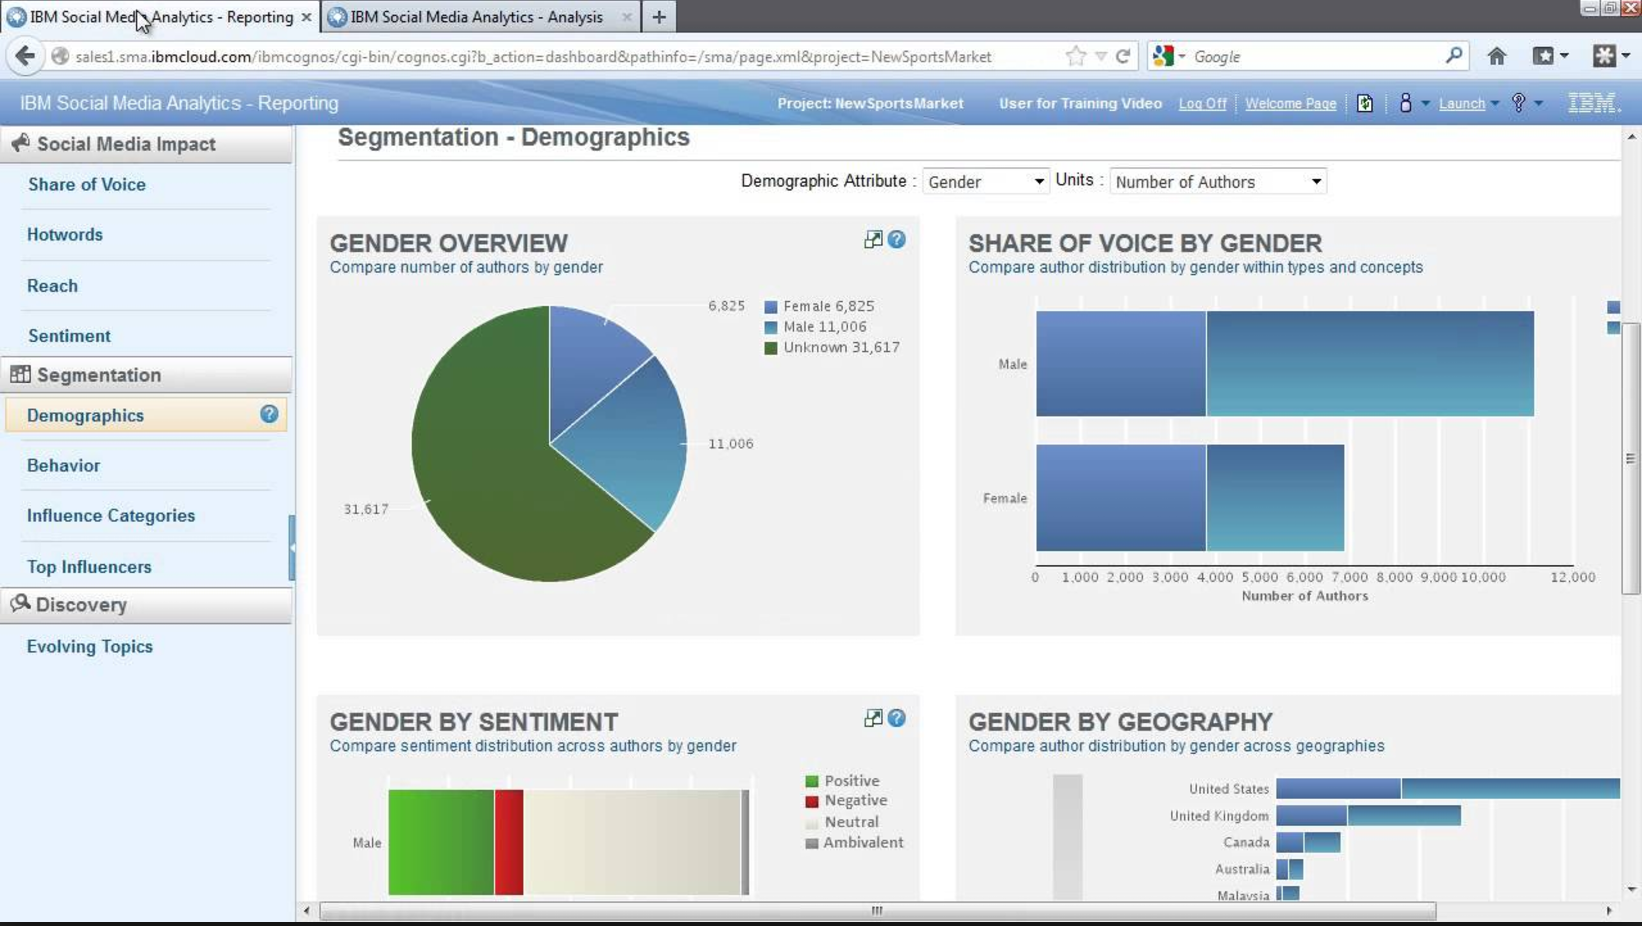The width and height of the screenshot is (1642, 926).
Task: Open the bookmarks menu icon in toolbar
Action: [1544, 57]
